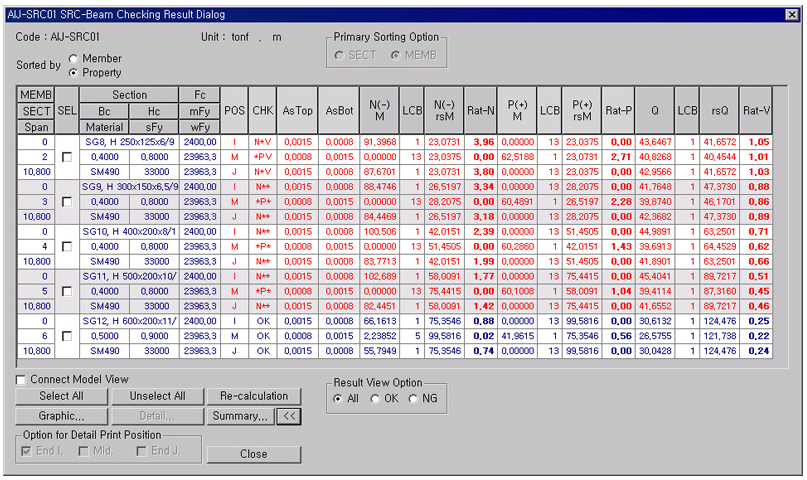Select the Property sorting radio button
This screenshot has height=480, width=807.
(74, 73)
